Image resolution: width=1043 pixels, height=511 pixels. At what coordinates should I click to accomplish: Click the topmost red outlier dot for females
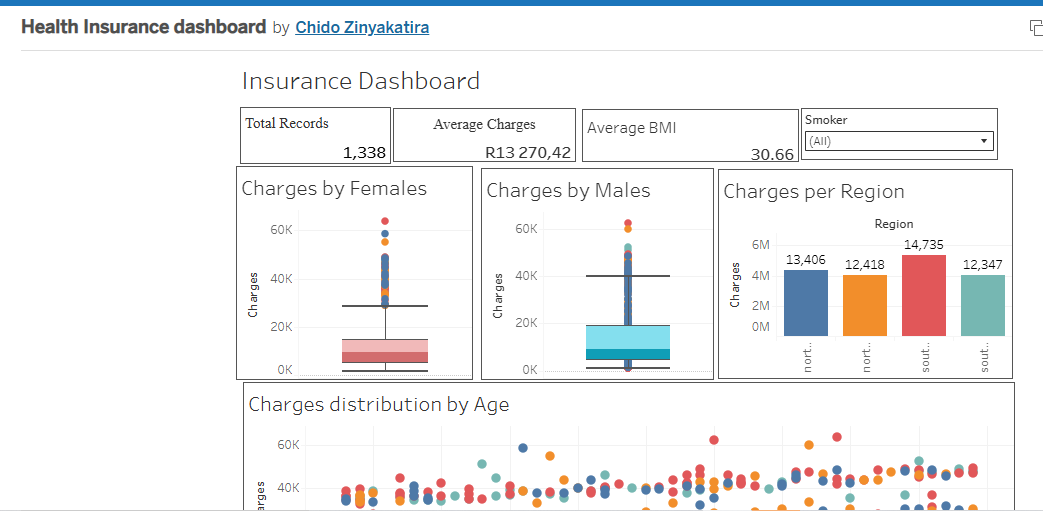coord(385,222)
